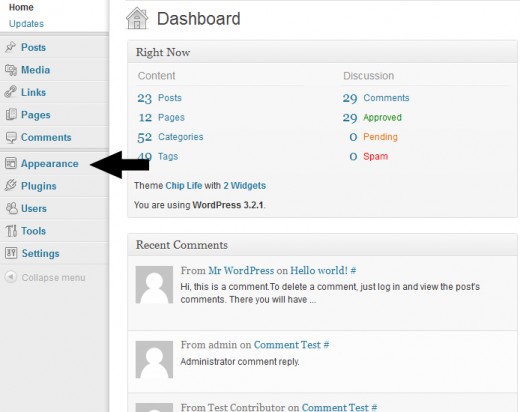The height and width of the screenshot is (412, 520).
Task: Click the Users icon in sidebar
Action: pyautogui.click(x=11, y=208)
